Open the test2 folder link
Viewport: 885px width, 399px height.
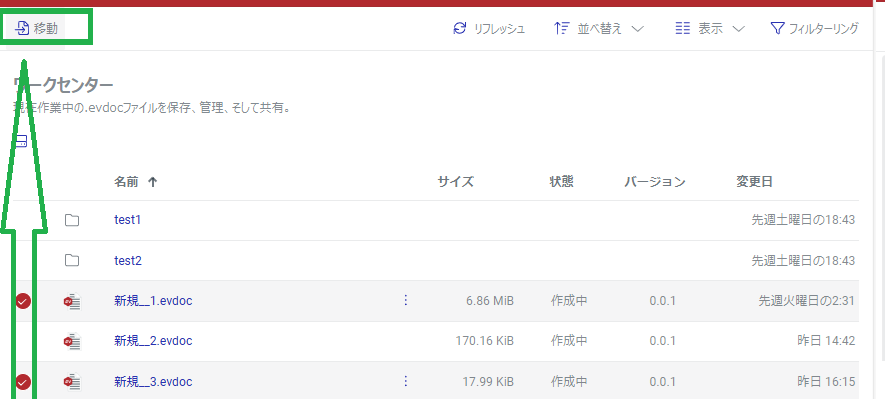[x=128, y=260]
